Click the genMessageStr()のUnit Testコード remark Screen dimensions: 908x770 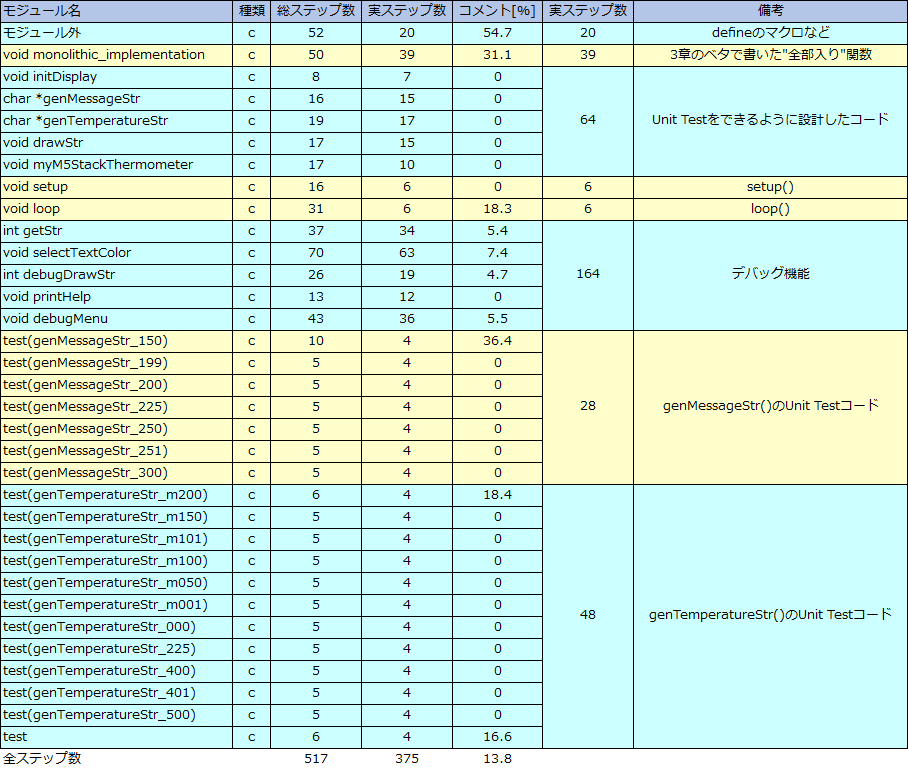(x=770, y=407)
